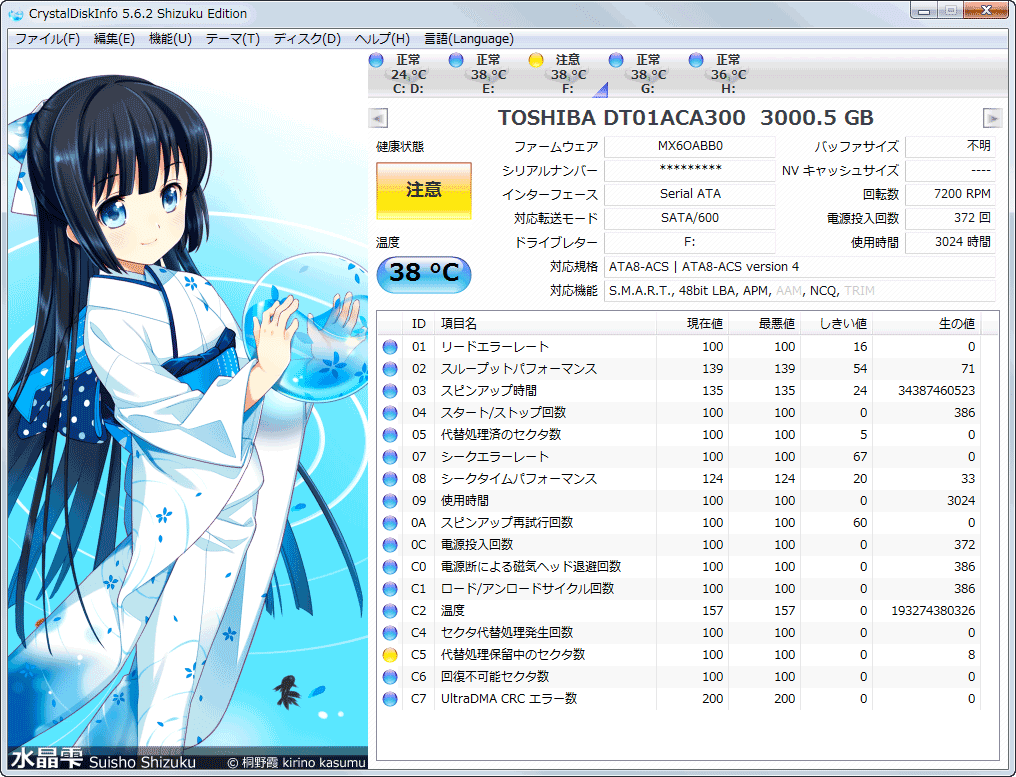Click status icon for ID 07 シークエラーレート
Image resolution: width=1016 pixels, height=777 pixels.
point(390,457)
